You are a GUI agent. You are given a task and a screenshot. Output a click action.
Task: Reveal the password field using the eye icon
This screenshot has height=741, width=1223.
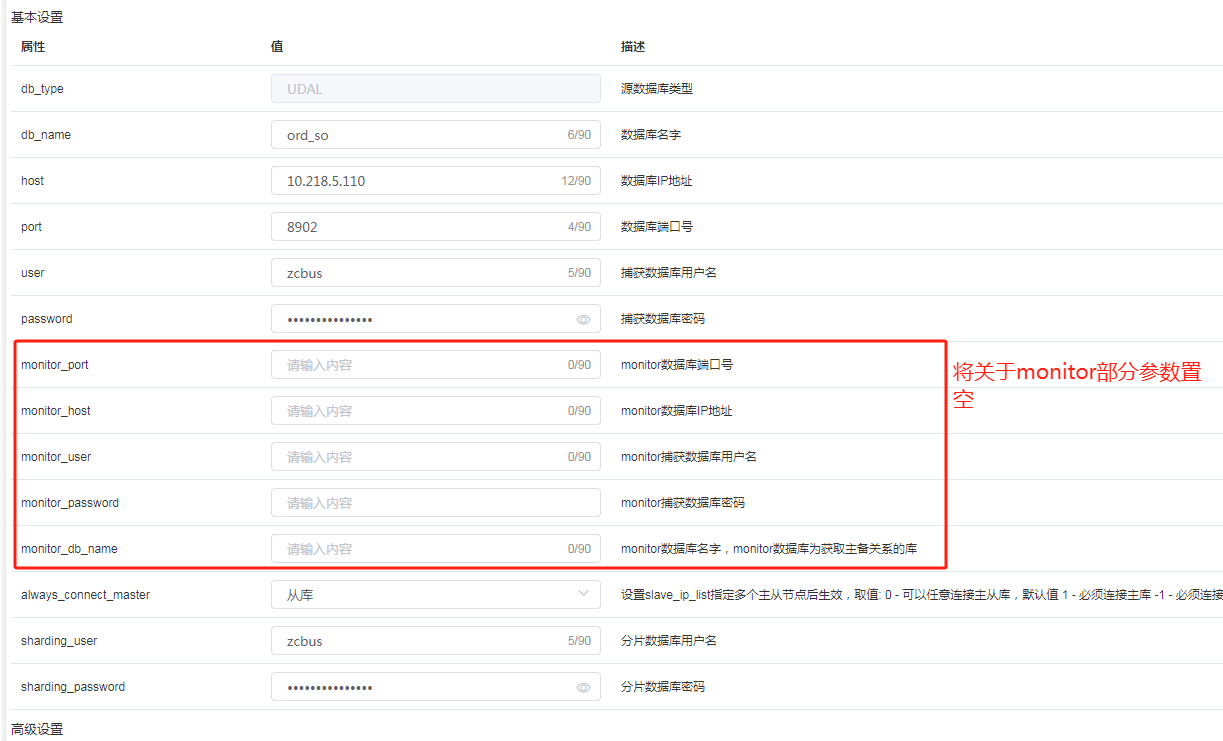click(583, 320)
